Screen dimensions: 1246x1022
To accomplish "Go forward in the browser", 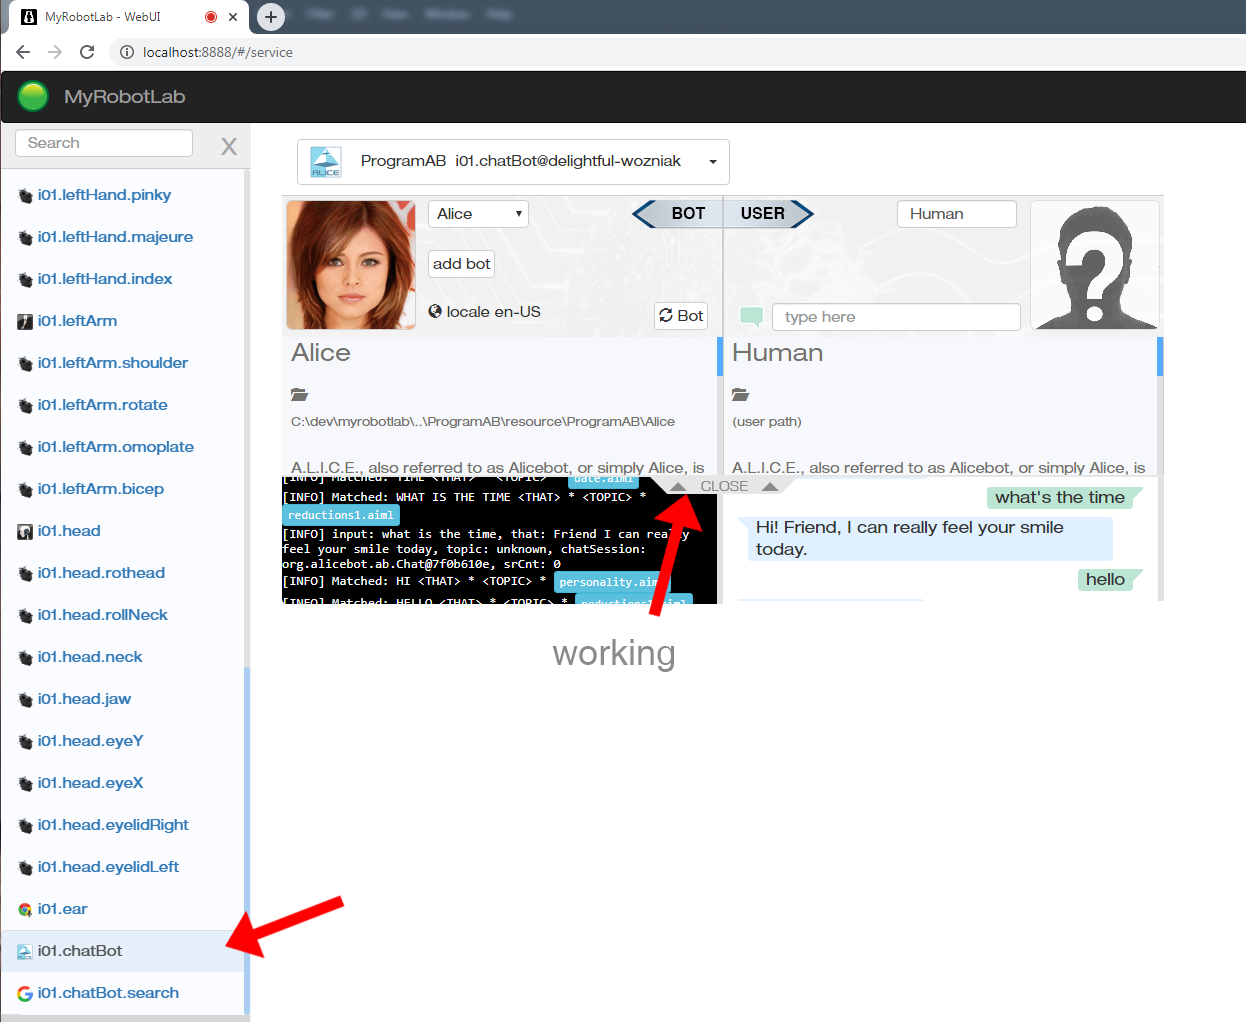I will point(55,52).
